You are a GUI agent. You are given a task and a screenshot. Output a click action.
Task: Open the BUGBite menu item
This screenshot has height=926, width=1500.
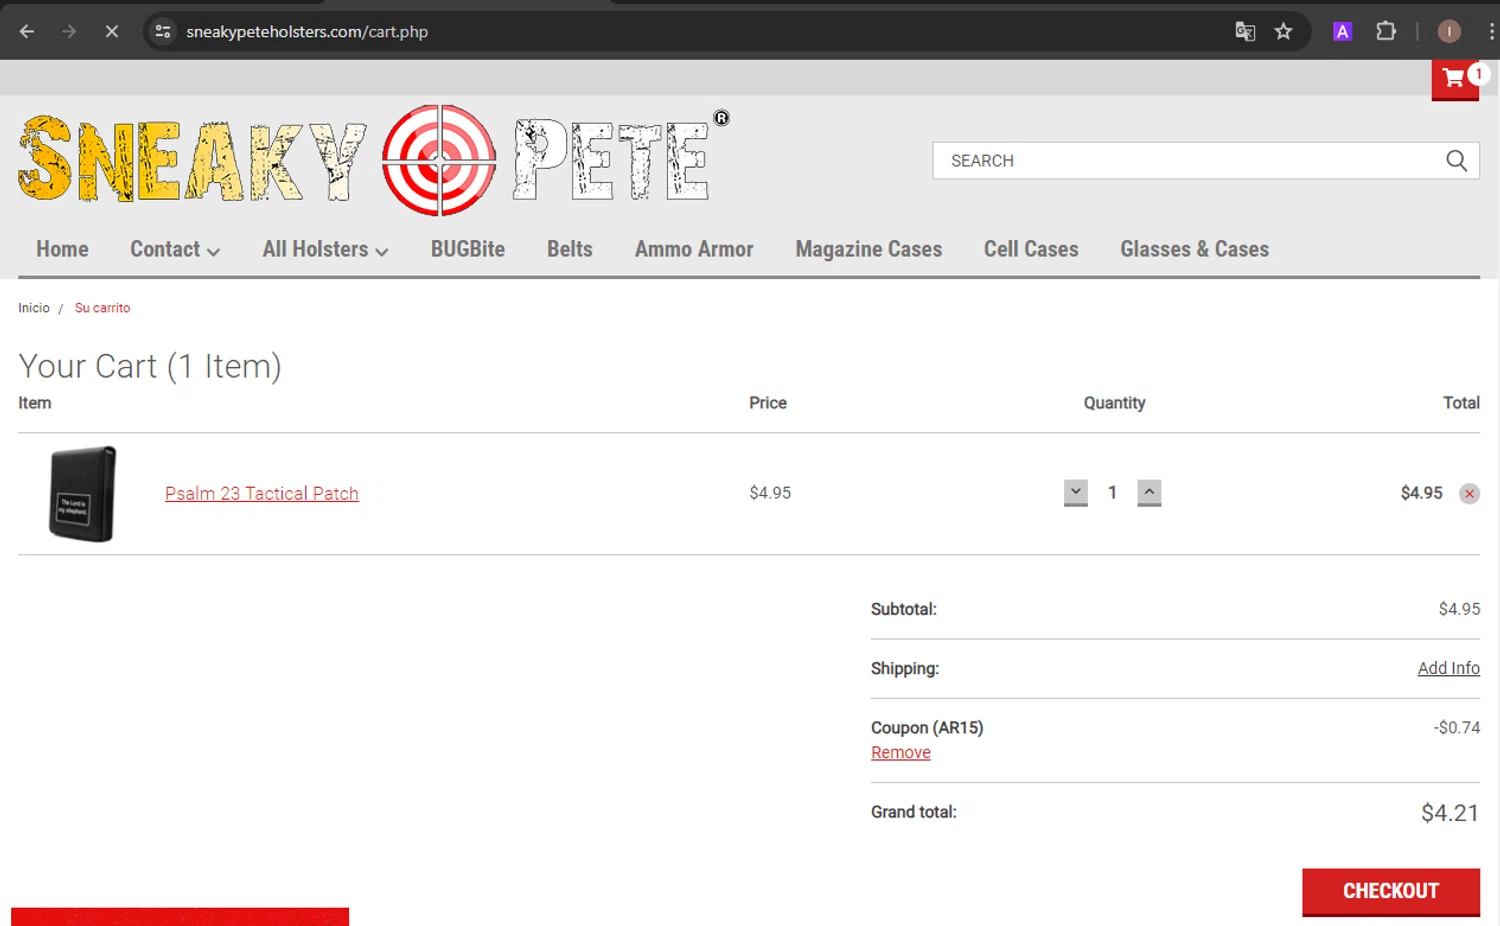(468, 250)
